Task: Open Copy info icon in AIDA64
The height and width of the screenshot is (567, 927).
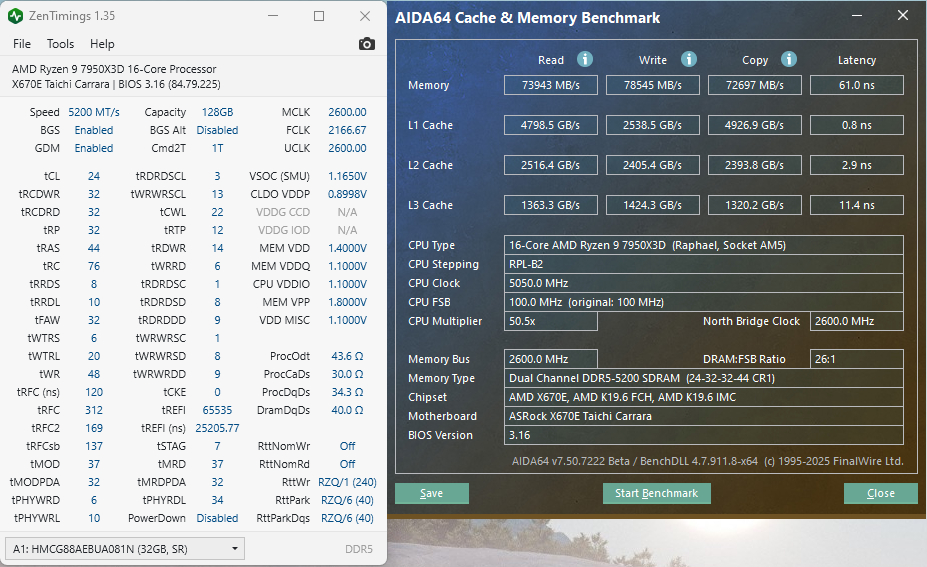Action: [789, 59]
